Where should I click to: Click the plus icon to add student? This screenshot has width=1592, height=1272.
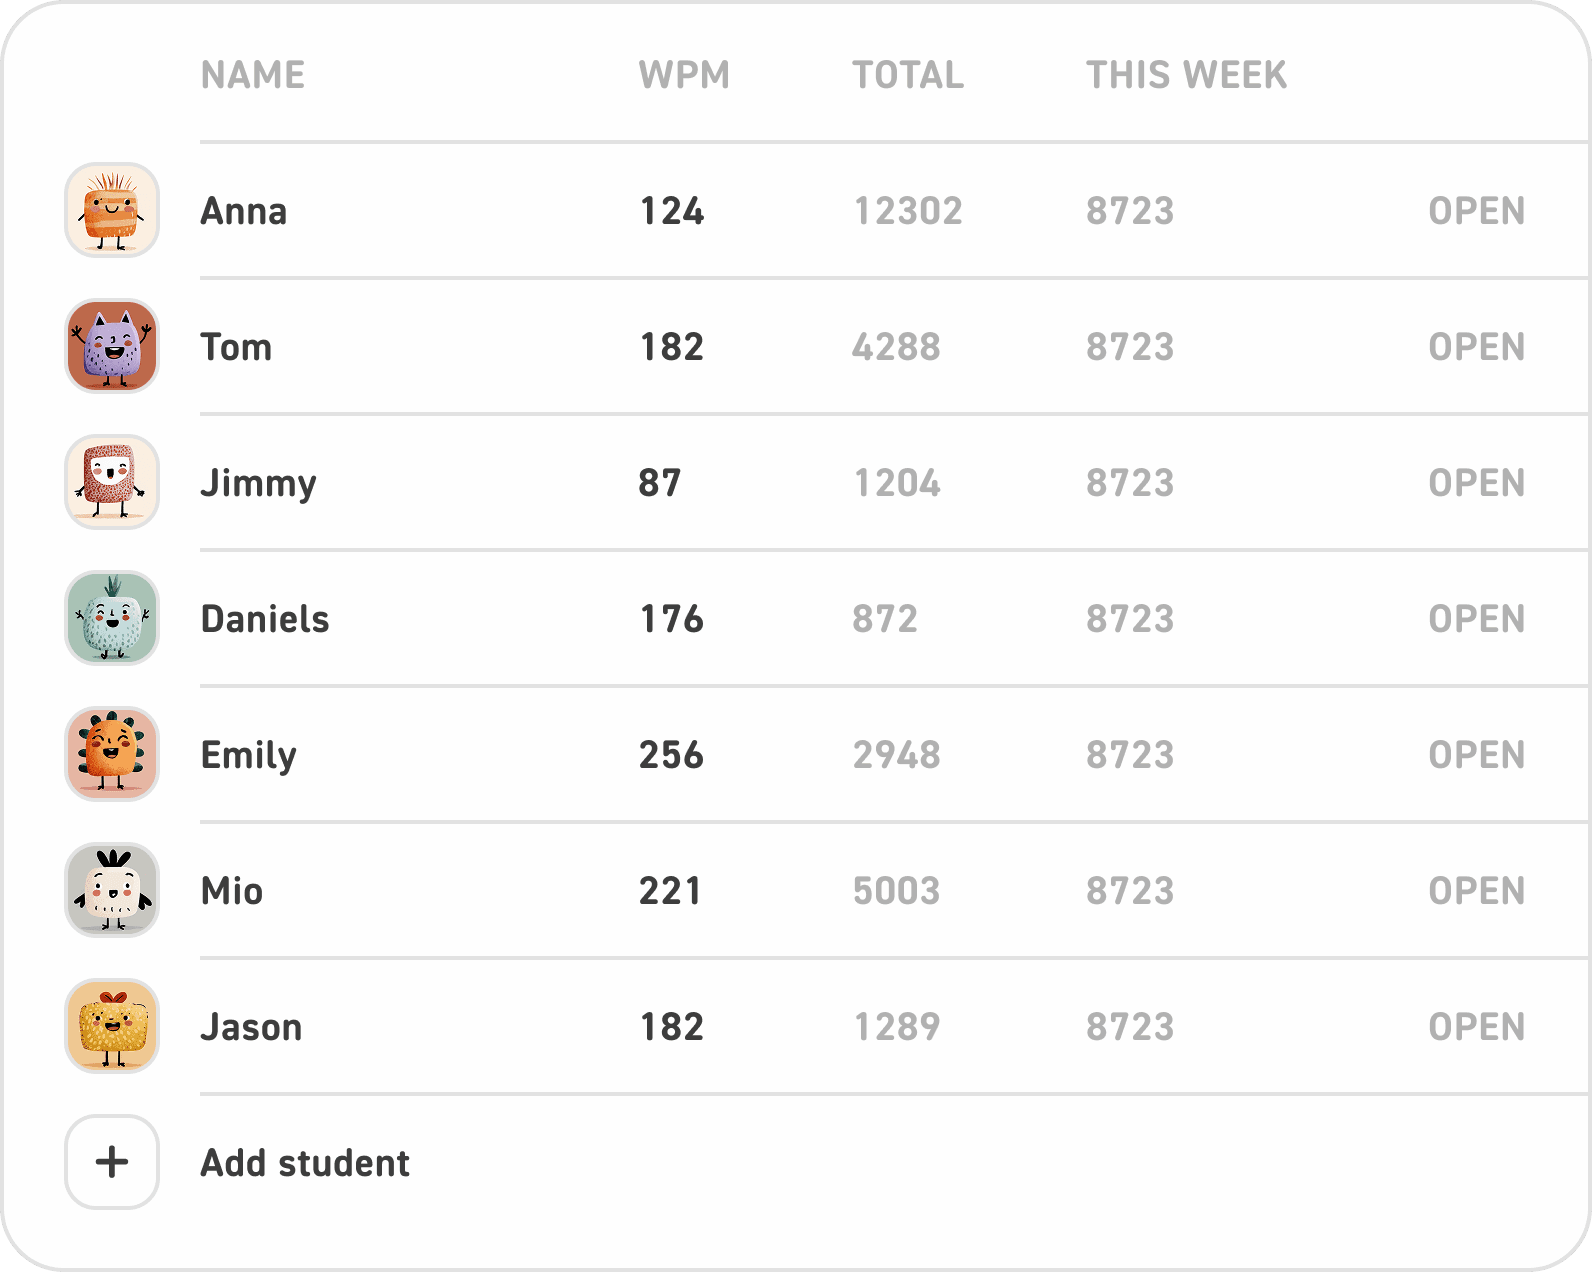(112, 1162)
